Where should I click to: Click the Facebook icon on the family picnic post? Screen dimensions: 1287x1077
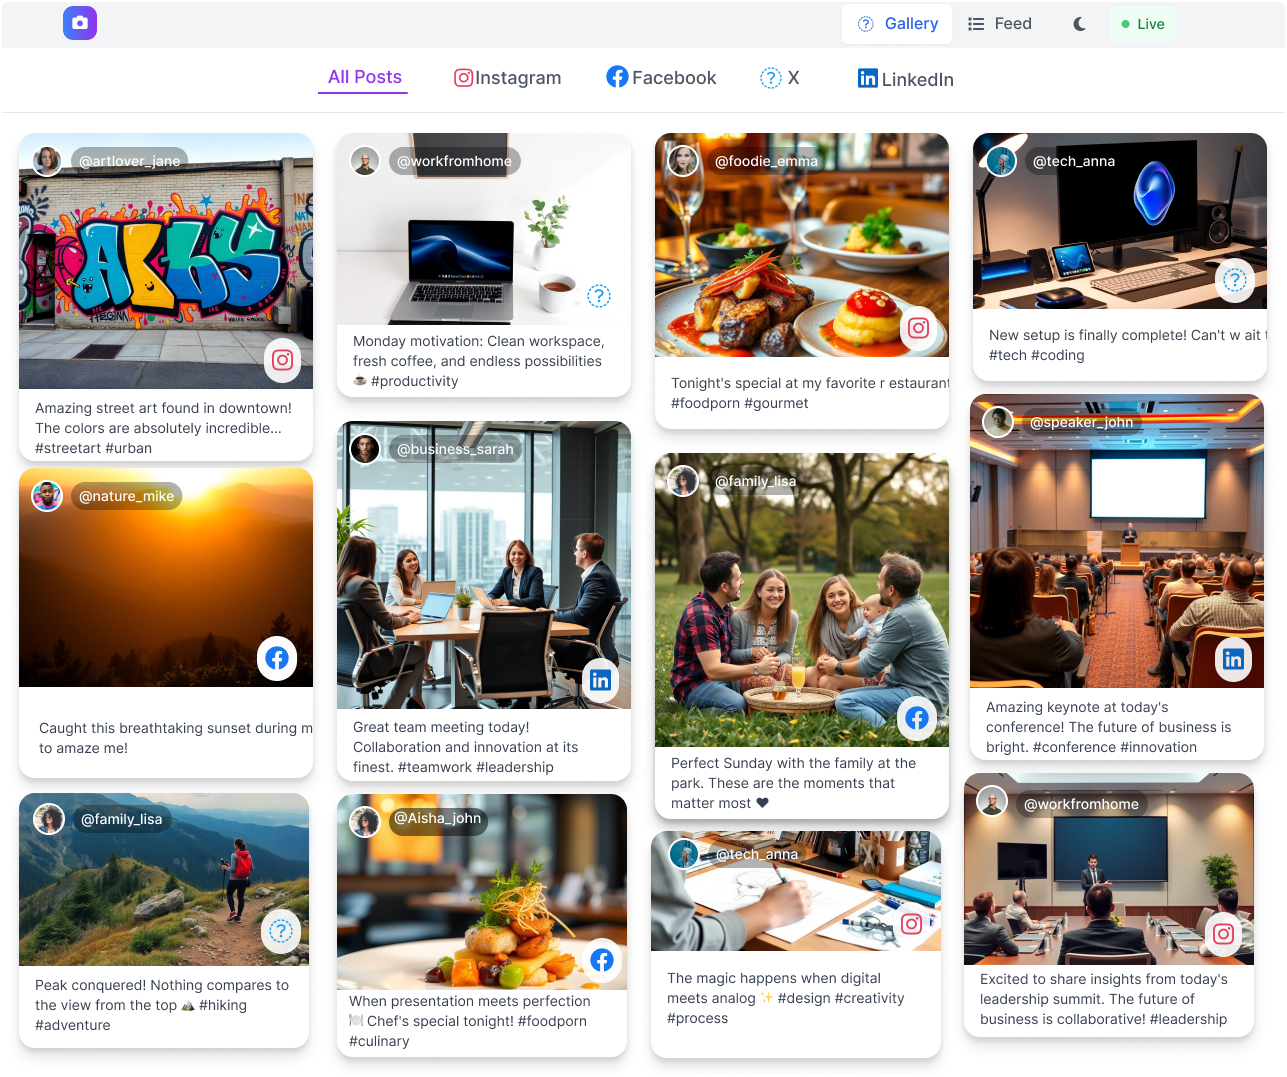click(917, 718)
